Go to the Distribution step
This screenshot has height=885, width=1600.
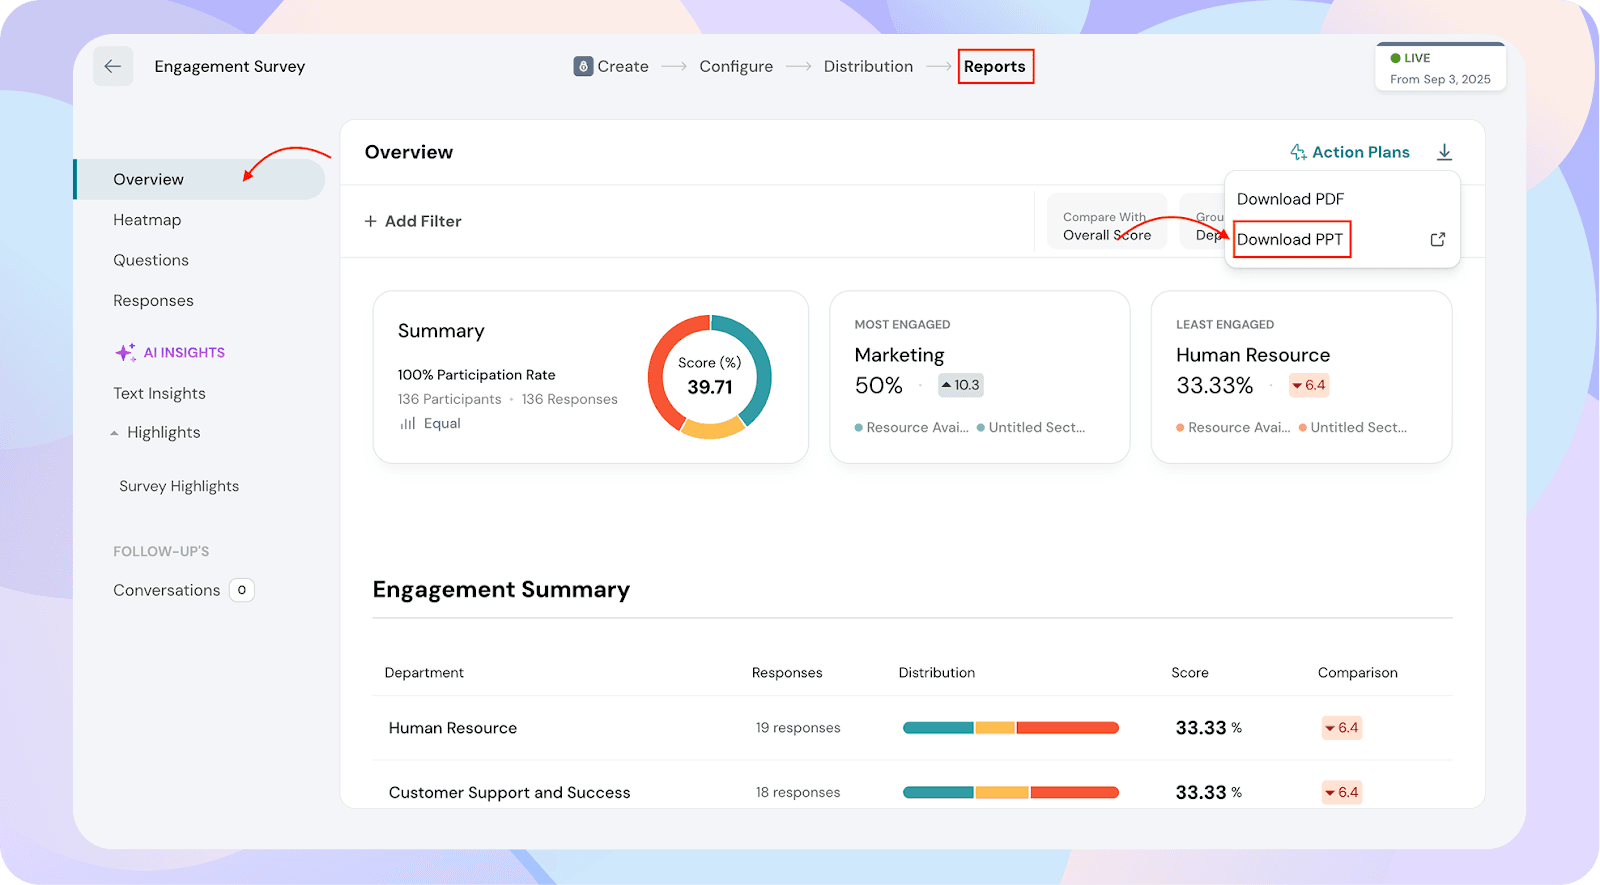point(868,66)
